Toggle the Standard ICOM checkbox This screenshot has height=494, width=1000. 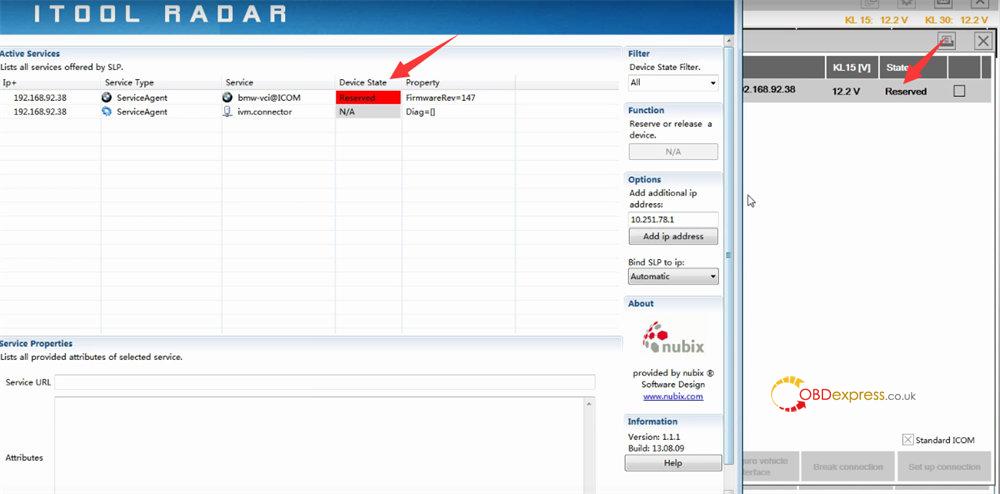pos(908,440)
